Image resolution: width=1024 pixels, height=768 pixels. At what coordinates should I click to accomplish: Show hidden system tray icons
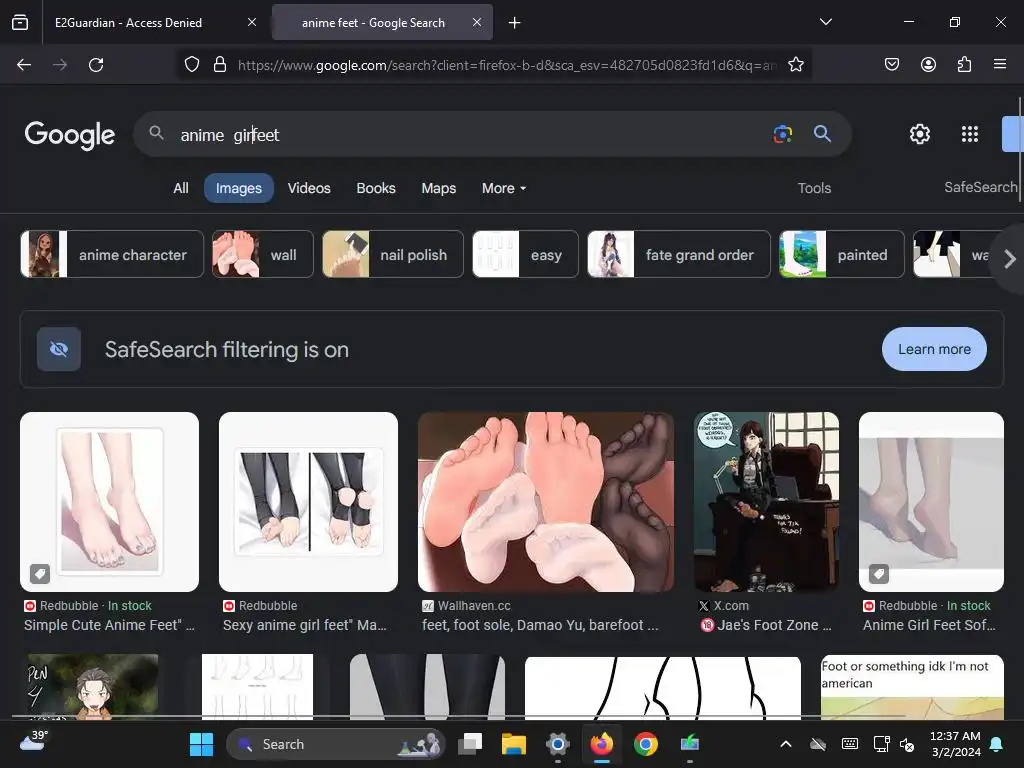(x=786, y=744)
